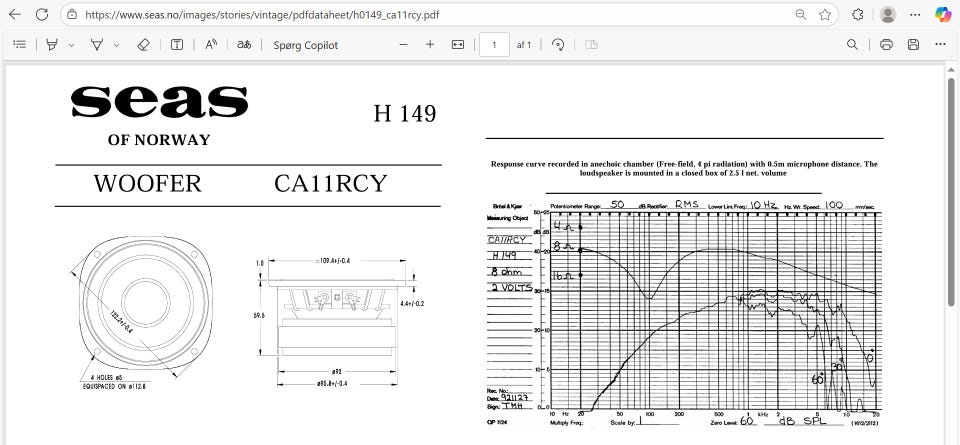Image resolution: width=960 pixels, height=445 pixels.
Task: Click the response curve description paragraph
Action: pyautogui.click(x=684, y=168)
